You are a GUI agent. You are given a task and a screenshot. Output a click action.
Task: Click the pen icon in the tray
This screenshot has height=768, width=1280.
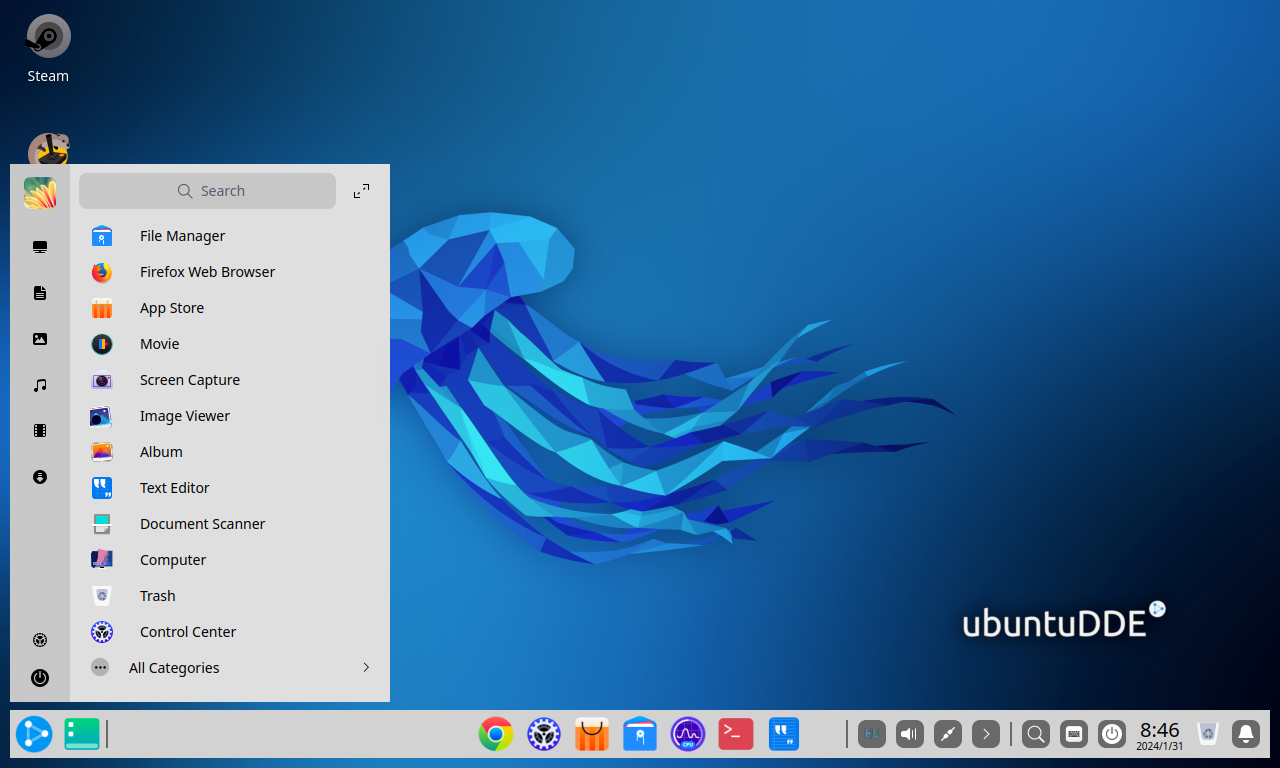(x=948, y=734)
